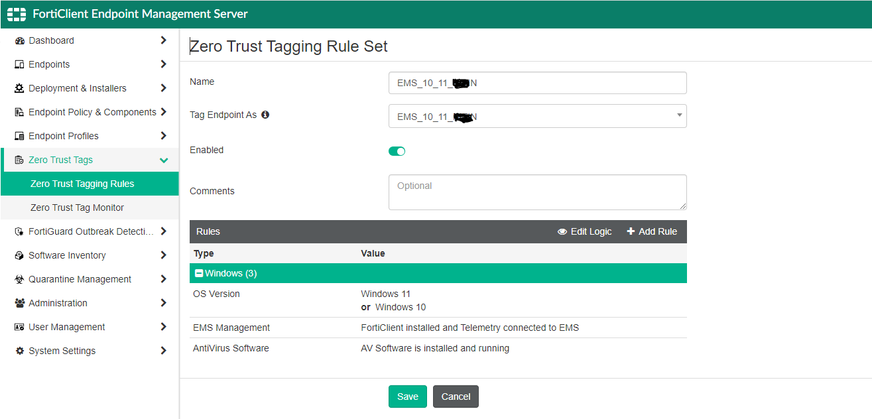This screenshot has width=872, height=419.
Task: Expand the Administration menu chevron
Action: click(163, 303)
